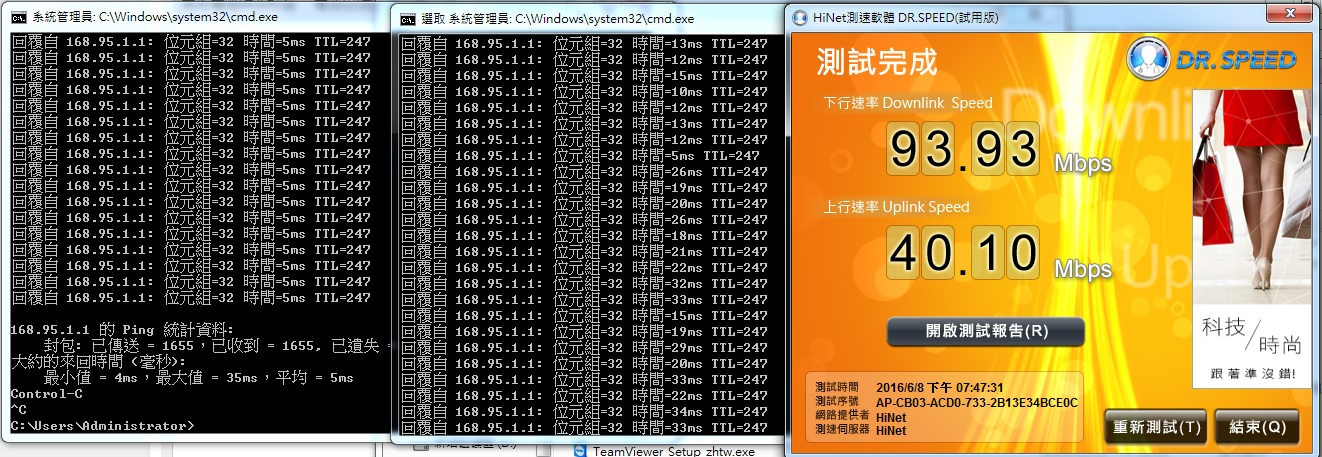Viewport: 1322px width, 457px height.
Task: Click the Mbps unit beside downlink speed
Action: click(1082, 164)
